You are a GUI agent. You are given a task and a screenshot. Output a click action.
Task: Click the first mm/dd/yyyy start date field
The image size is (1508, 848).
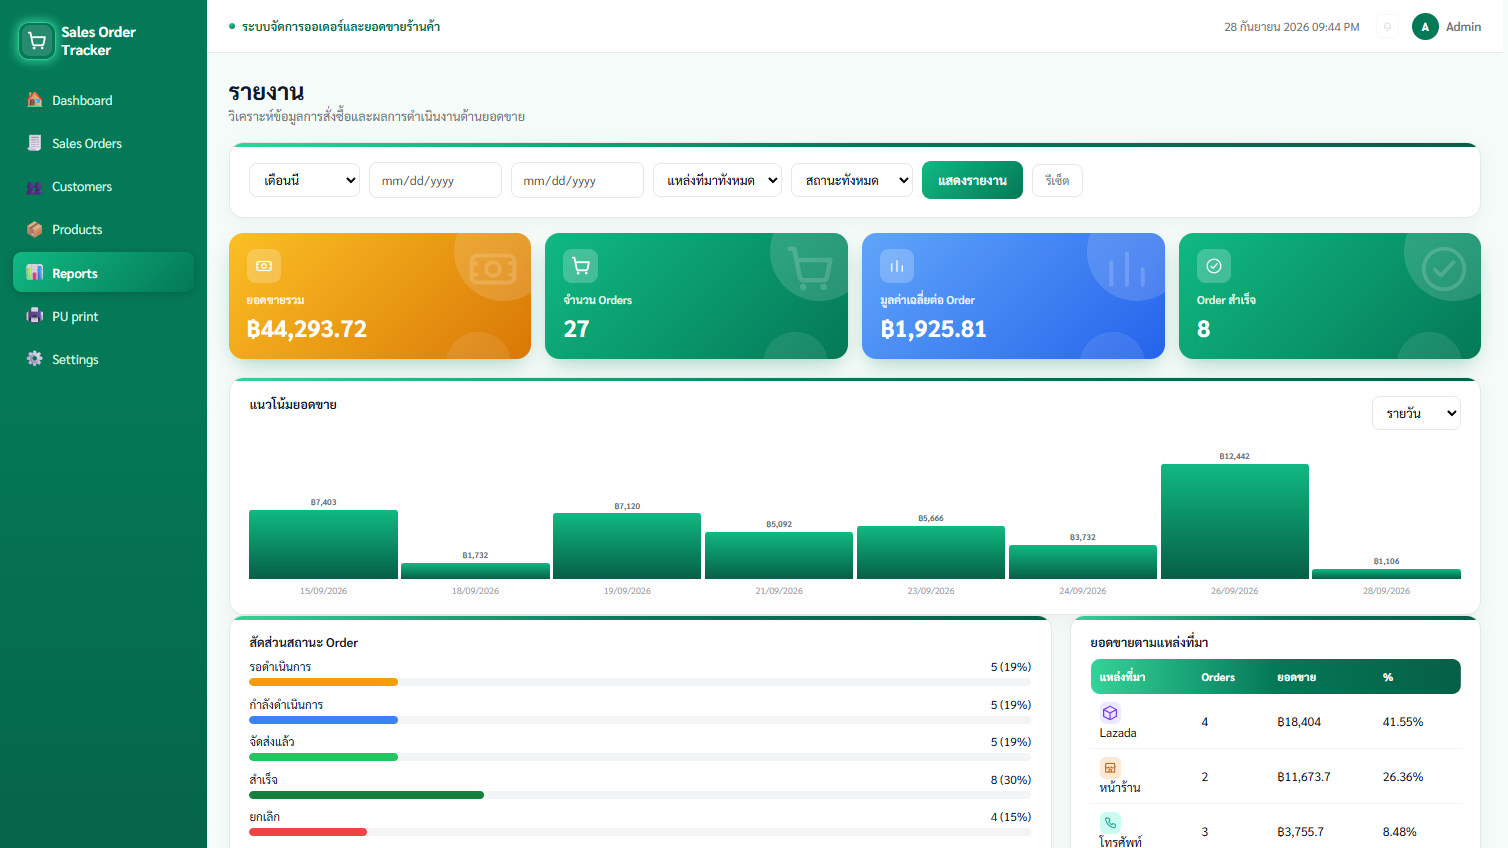(x=435, y=180)
